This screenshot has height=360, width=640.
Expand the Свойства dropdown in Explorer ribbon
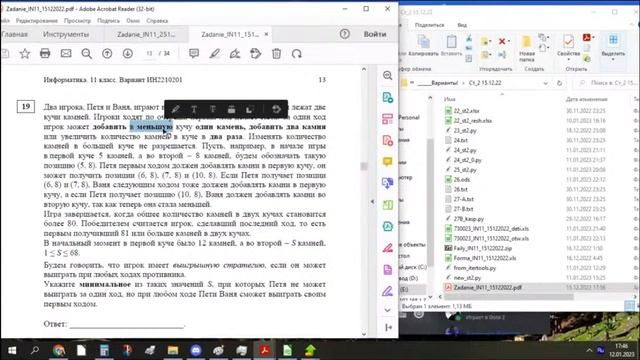point(569,60)
